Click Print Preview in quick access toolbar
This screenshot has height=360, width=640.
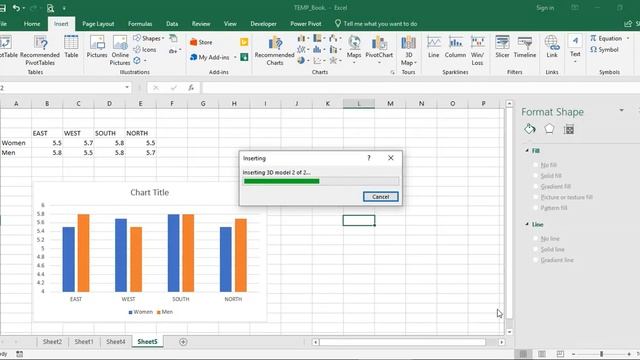point(50,8)
